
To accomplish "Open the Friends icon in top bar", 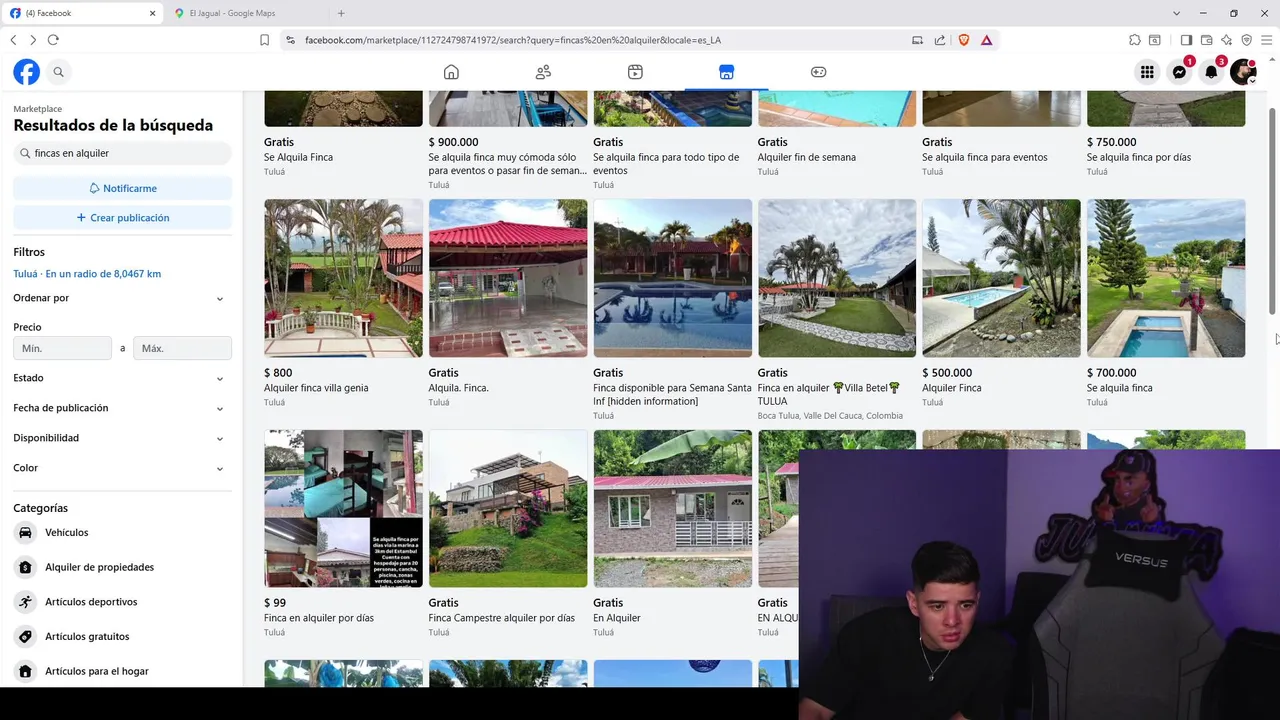I will pos(543,72).
